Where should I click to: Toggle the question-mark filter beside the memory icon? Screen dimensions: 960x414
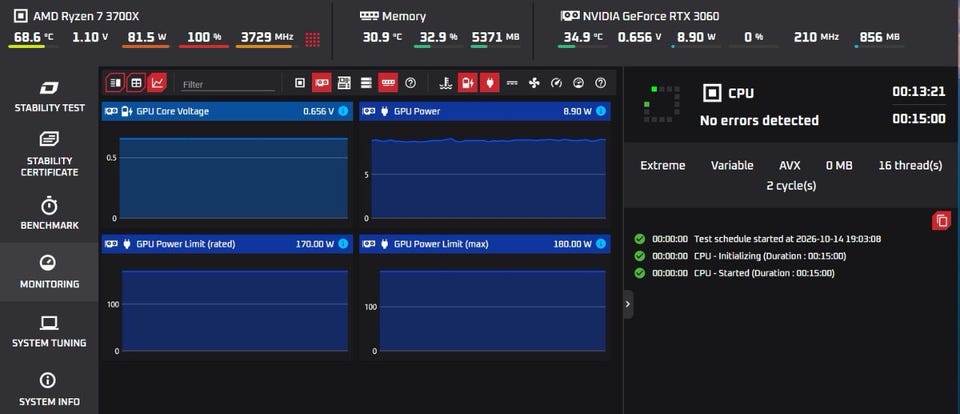point(410,82)
